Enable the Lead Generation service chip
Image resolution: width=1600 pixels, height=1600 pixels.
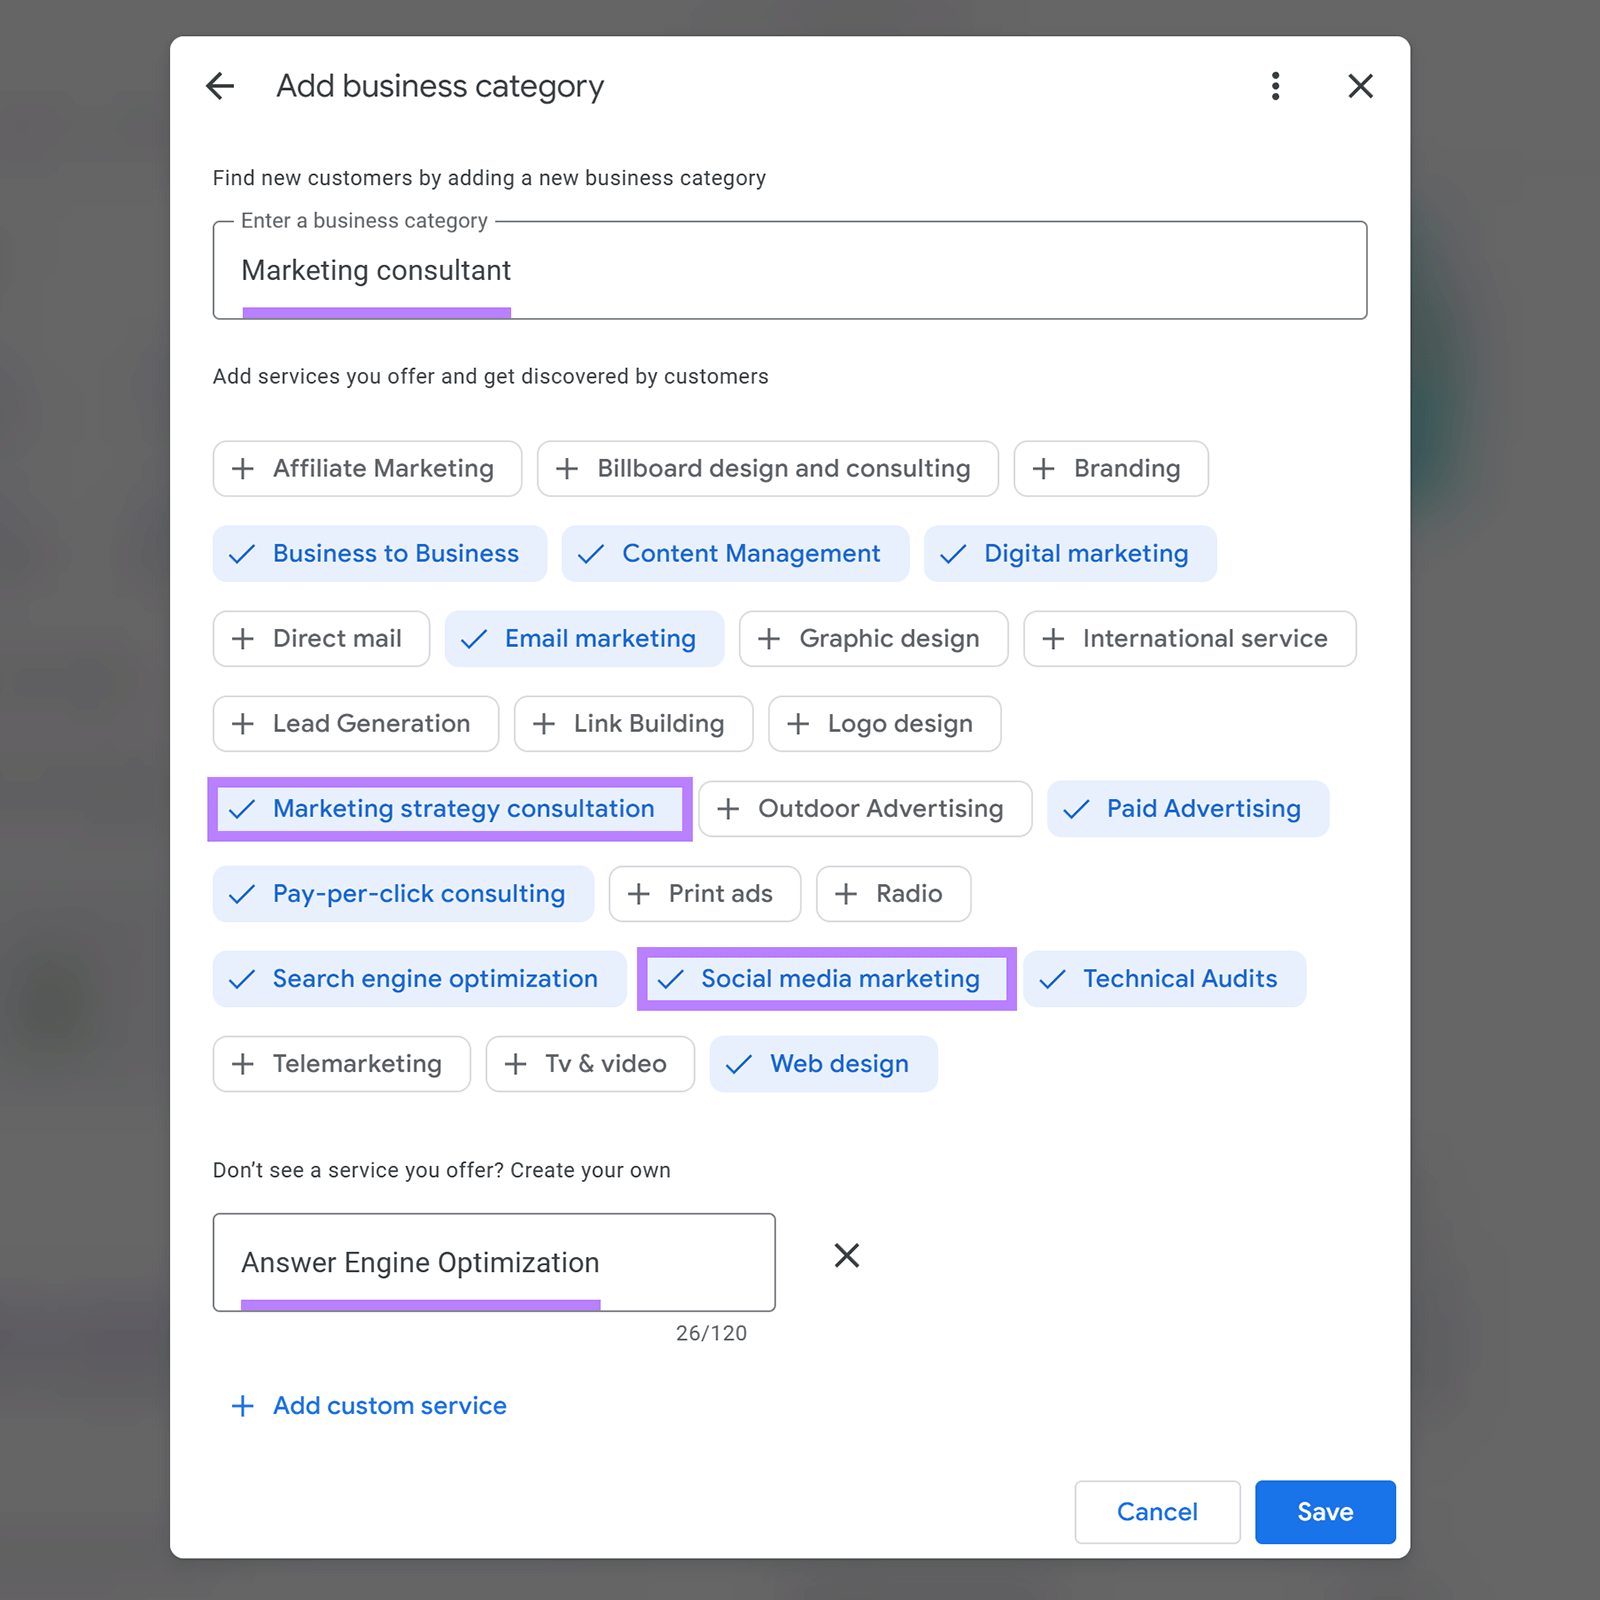point(355,724)
